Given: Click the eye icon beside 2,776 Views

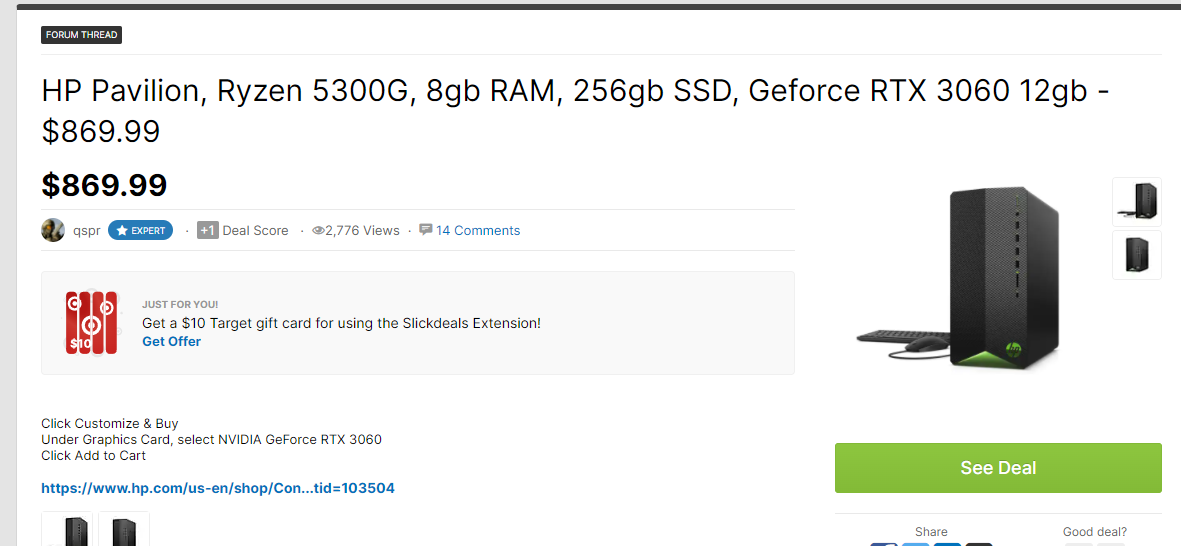Looking at the screenshot, I should pyautogui.click(x=318, y=230).
